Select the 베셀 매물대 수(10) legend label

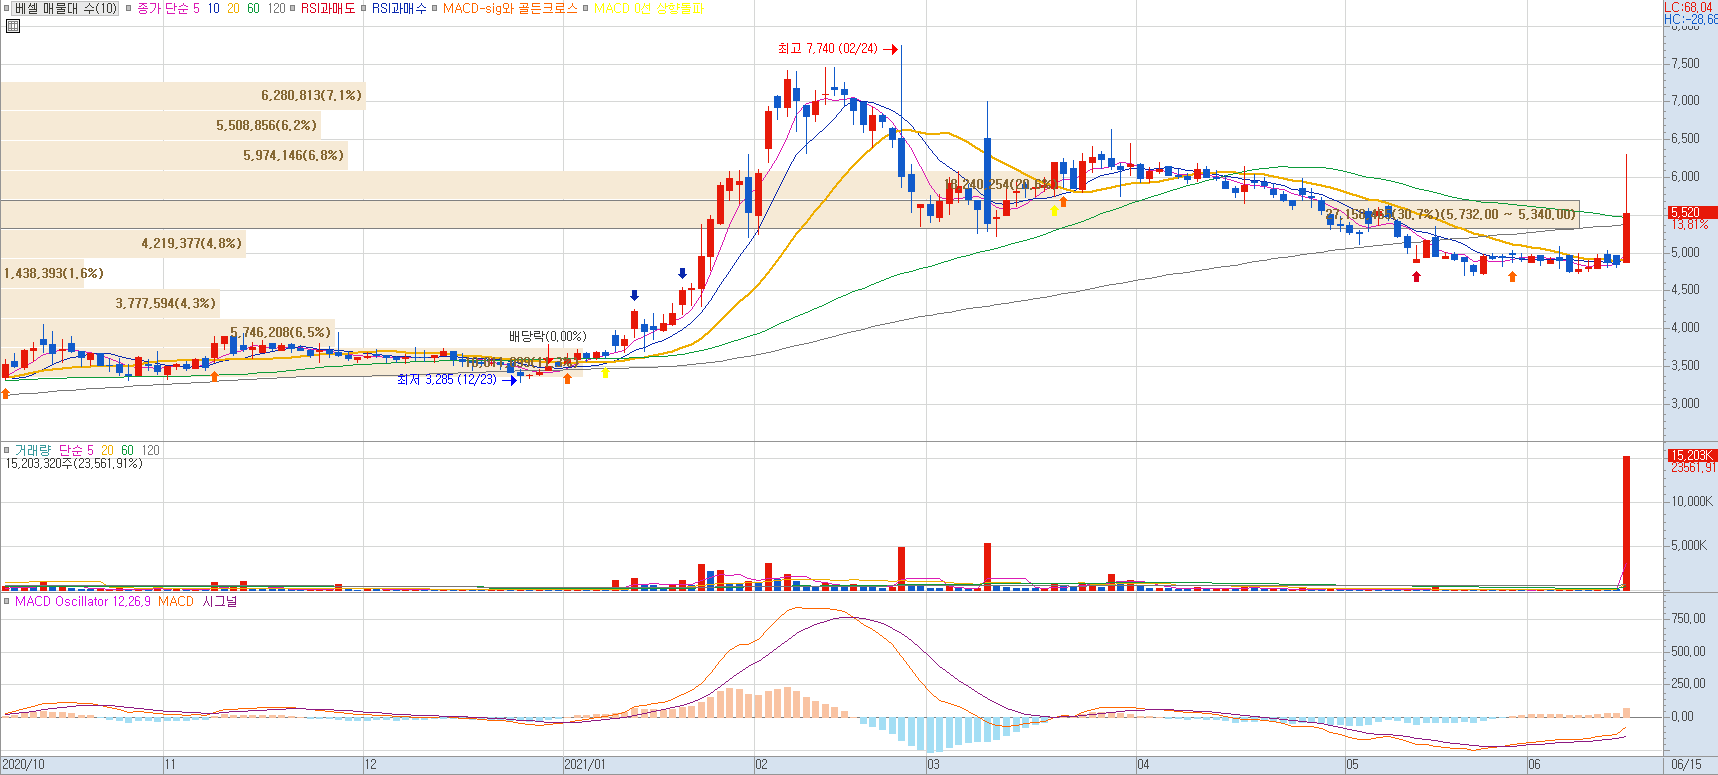[66, 9]
